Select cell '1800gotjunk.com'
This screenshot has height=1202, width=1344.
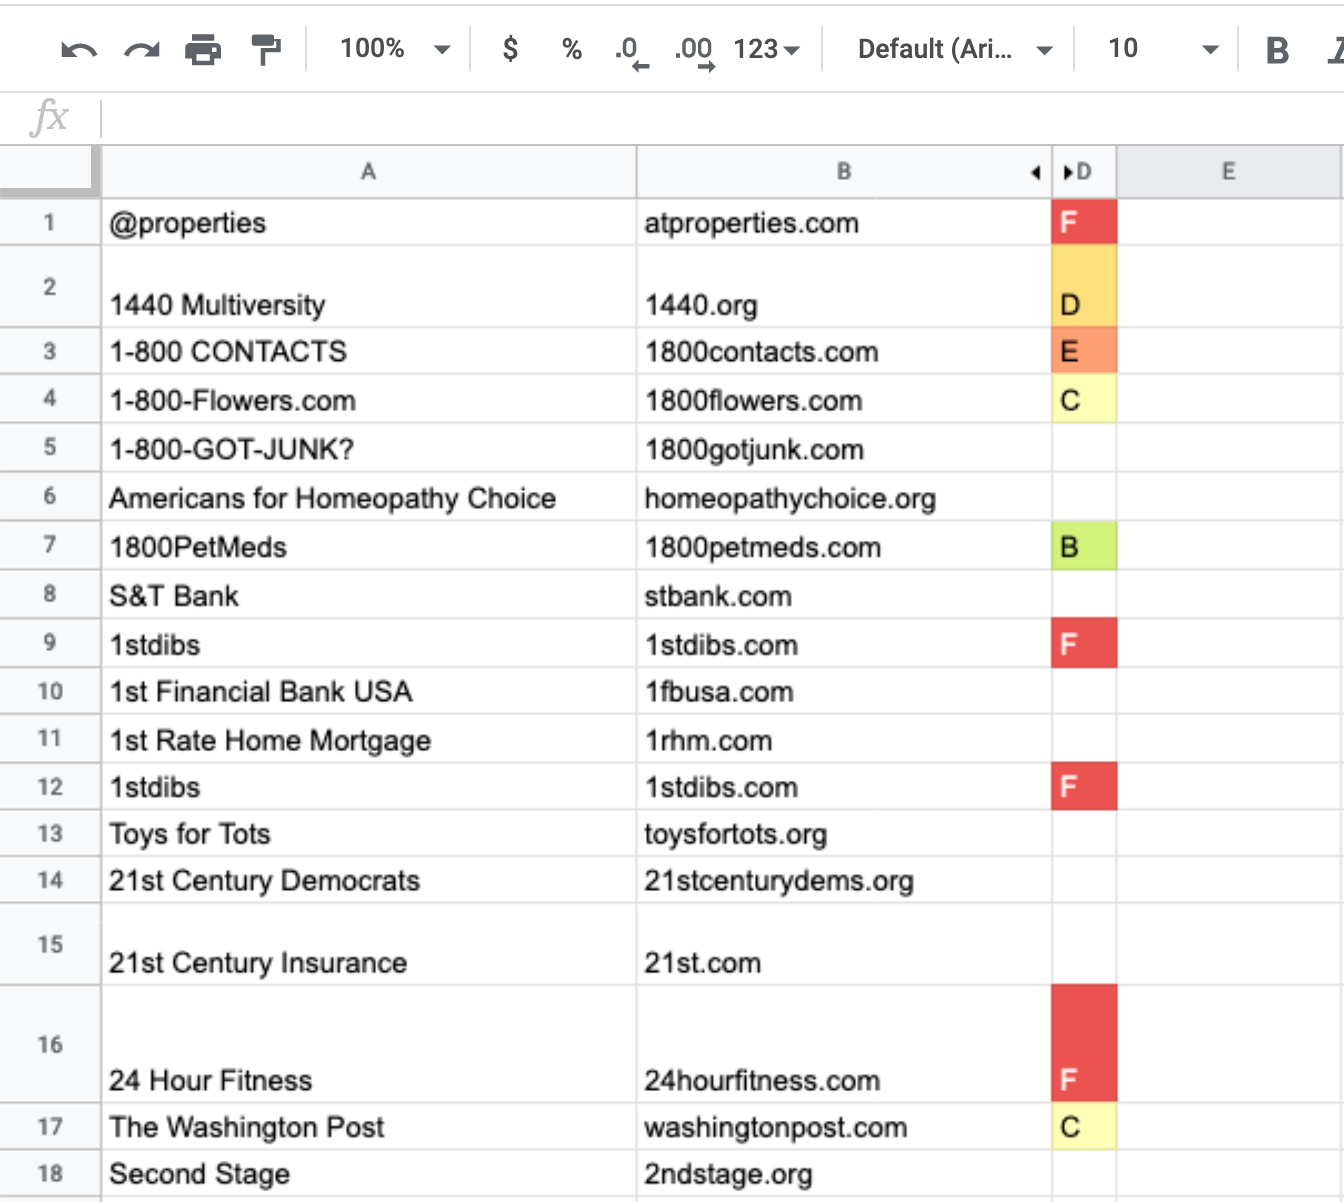click(x=844, y=448)
